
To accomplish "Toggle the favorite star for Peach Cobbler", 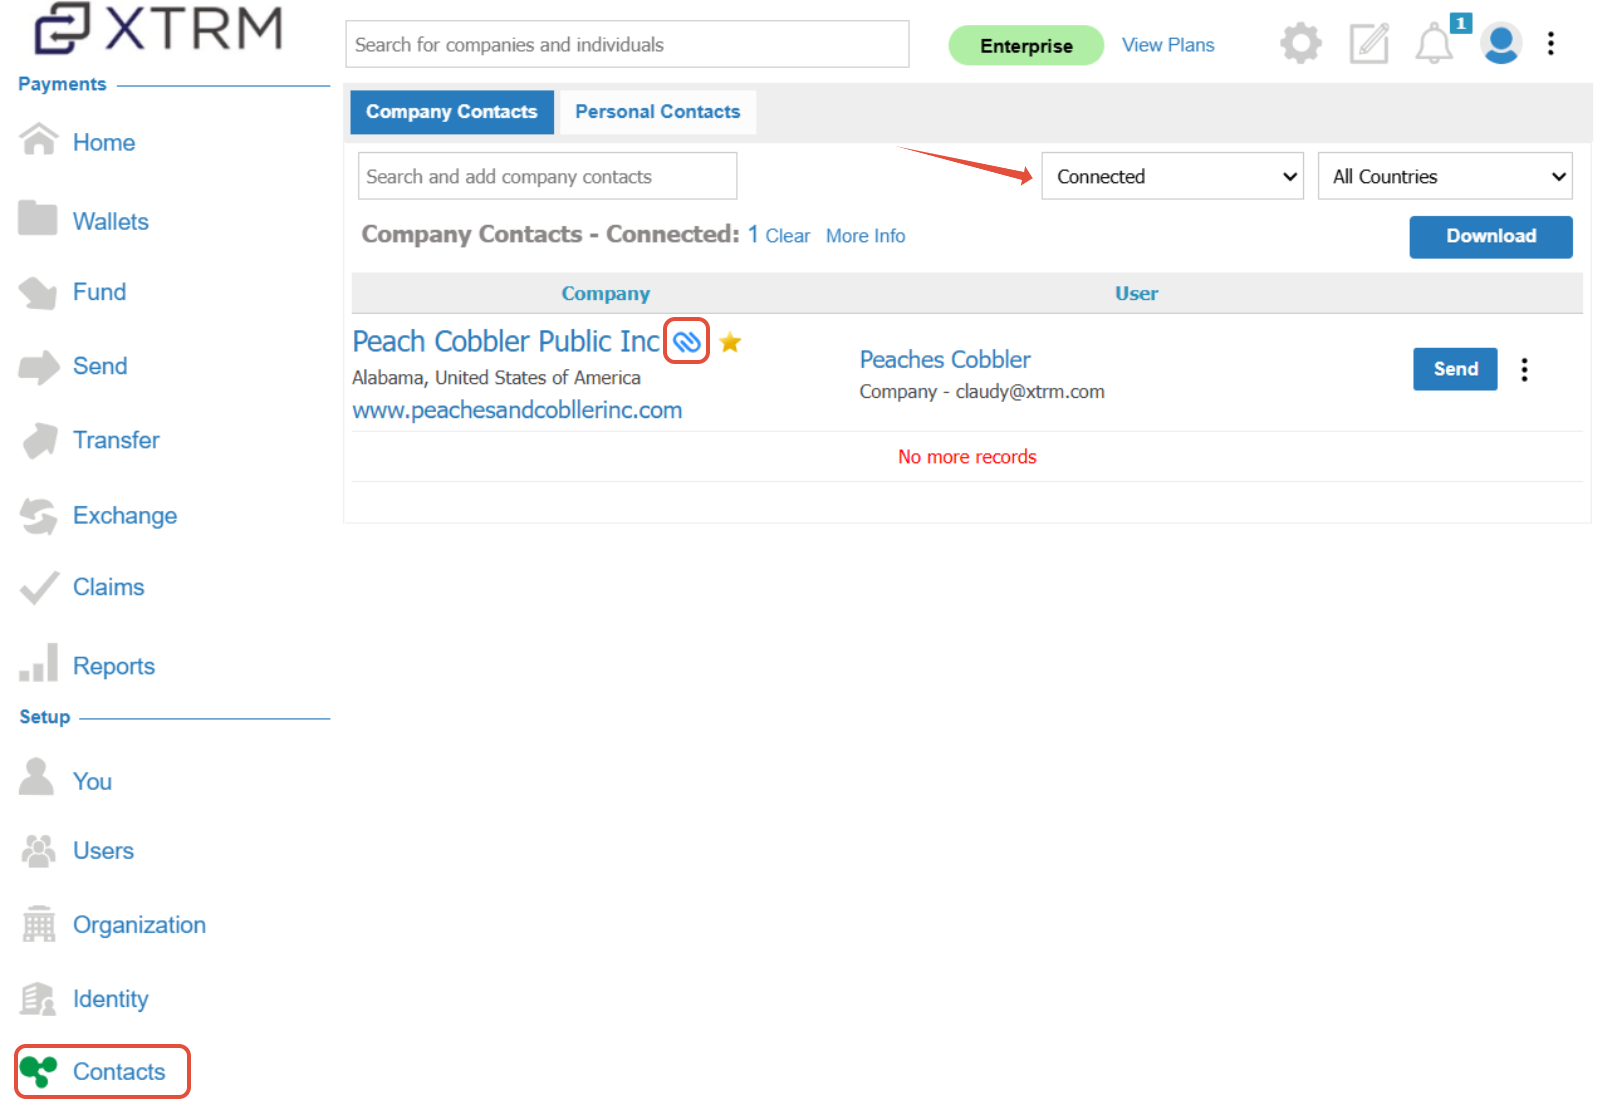I will pos(730,342).
